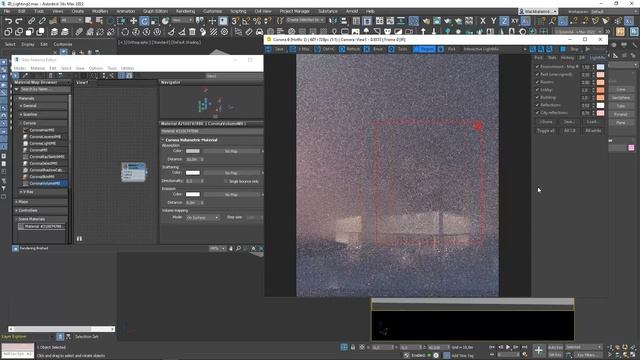Viewport: 640px width, 360px height.
Task: Click the pause icon in View1 panel
Action: [79, 238]
